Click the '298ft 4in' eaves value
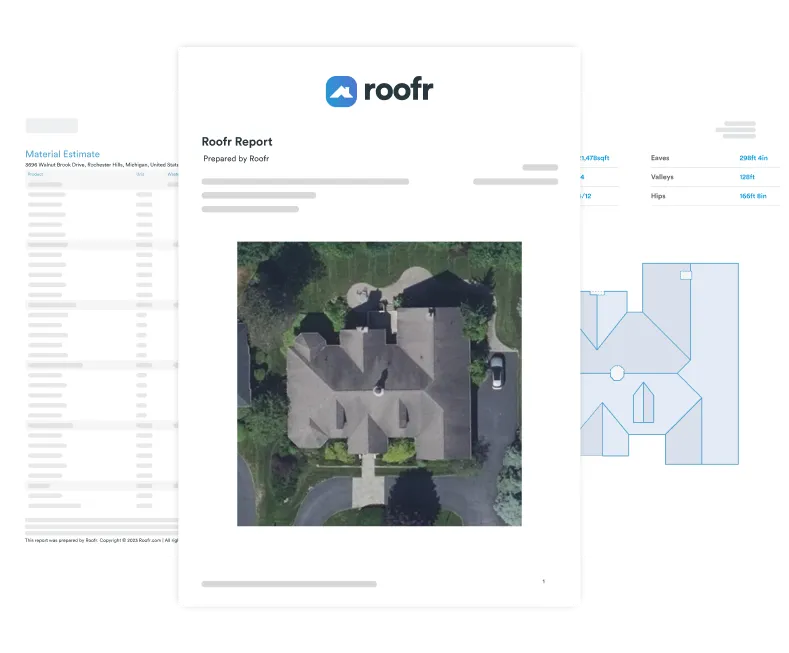Image resolution: width=789 pixels, height=653 pixels. pyautogui.click(x=753, y=158)
